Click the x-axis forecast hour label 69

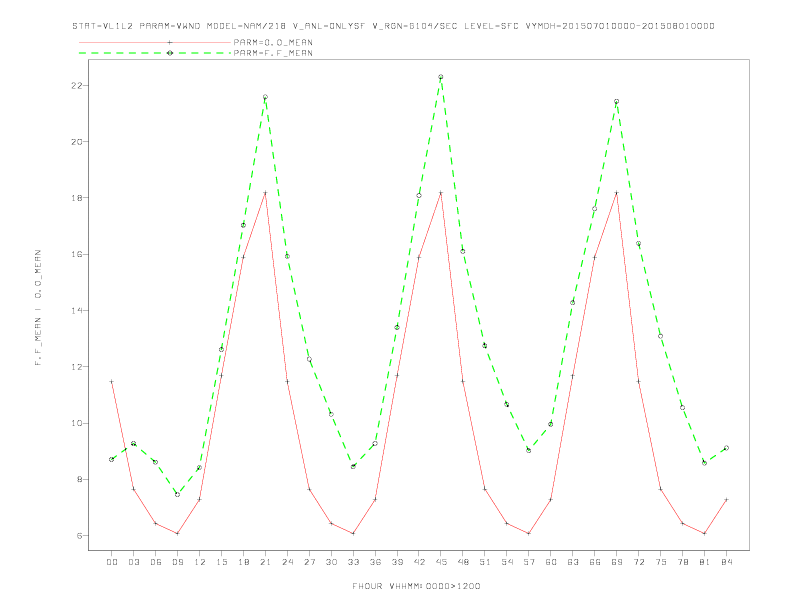(x=617, y=562)
